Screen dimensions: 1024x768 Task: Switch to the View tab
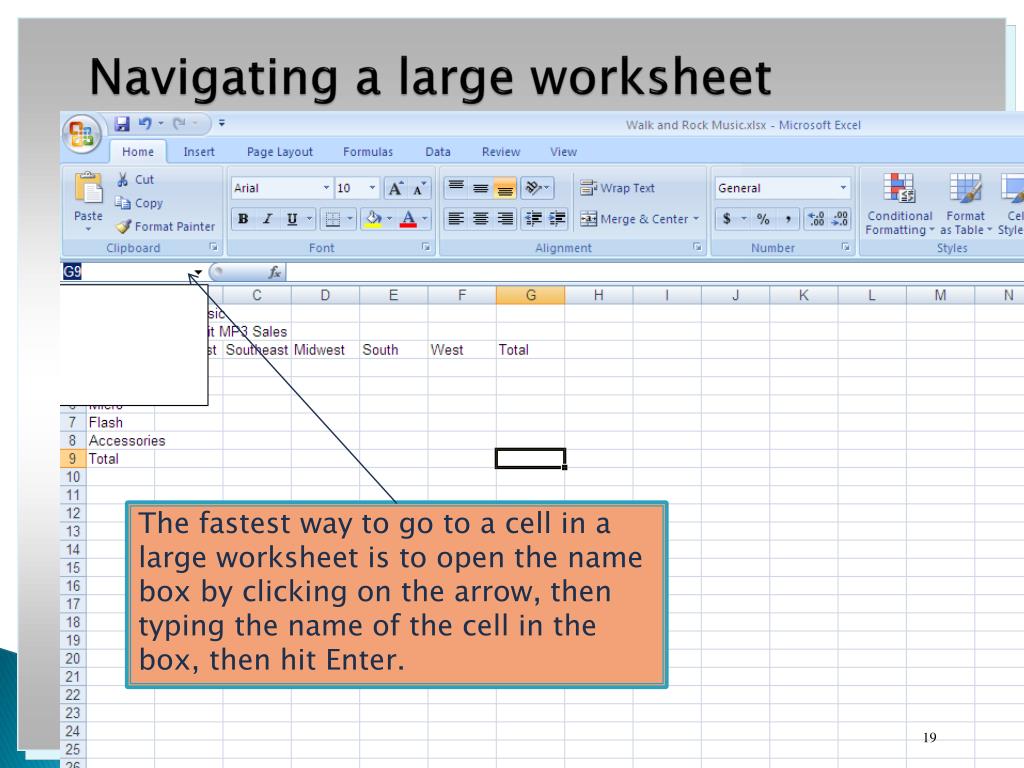tap(563, 152)
